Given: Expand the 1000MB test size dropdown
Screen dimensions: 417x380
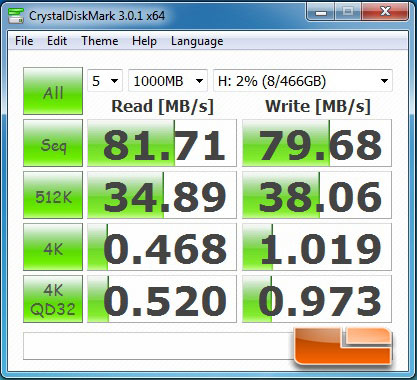Looking at the screenshot, I should [168, 81].
